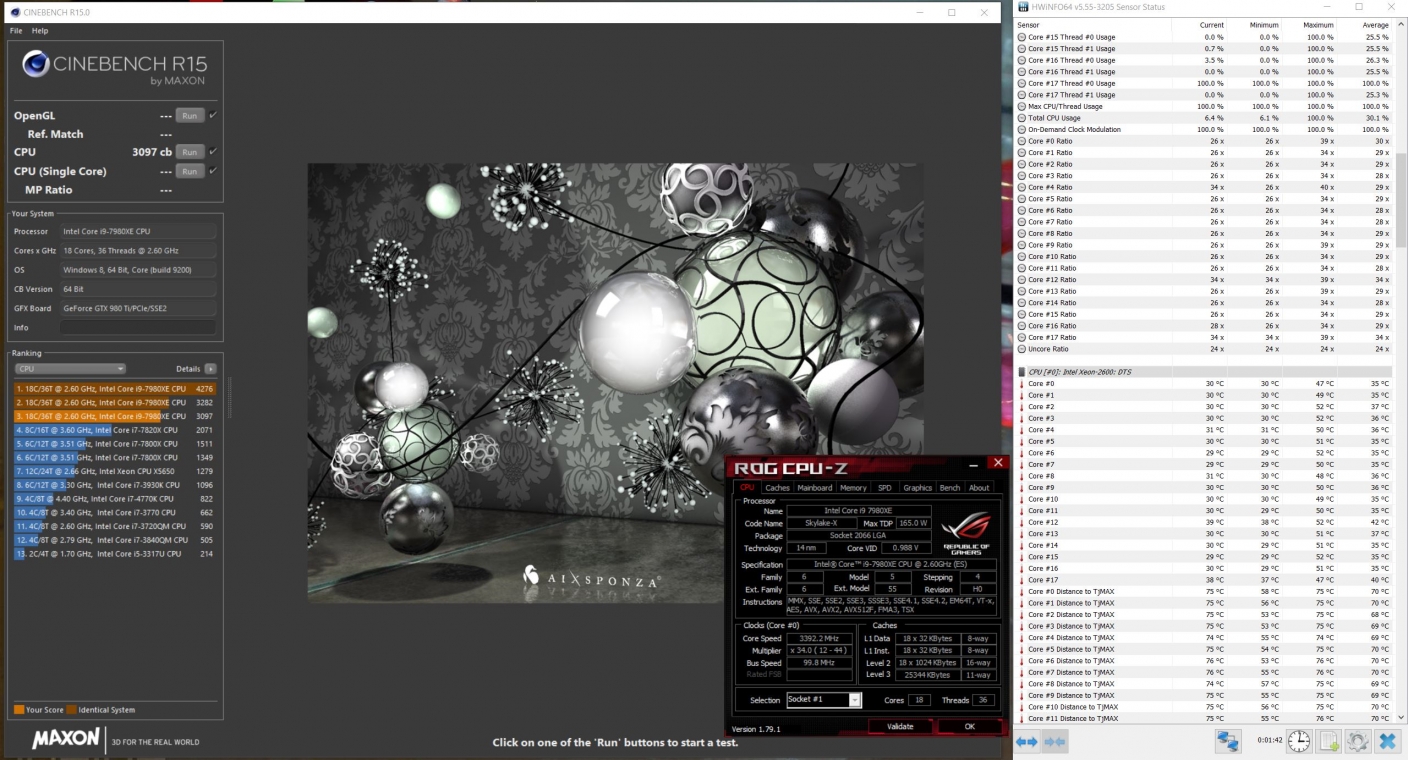Click the ROG Republic of Gamers logo
The image size is (1408, 760).
point(966,533)
